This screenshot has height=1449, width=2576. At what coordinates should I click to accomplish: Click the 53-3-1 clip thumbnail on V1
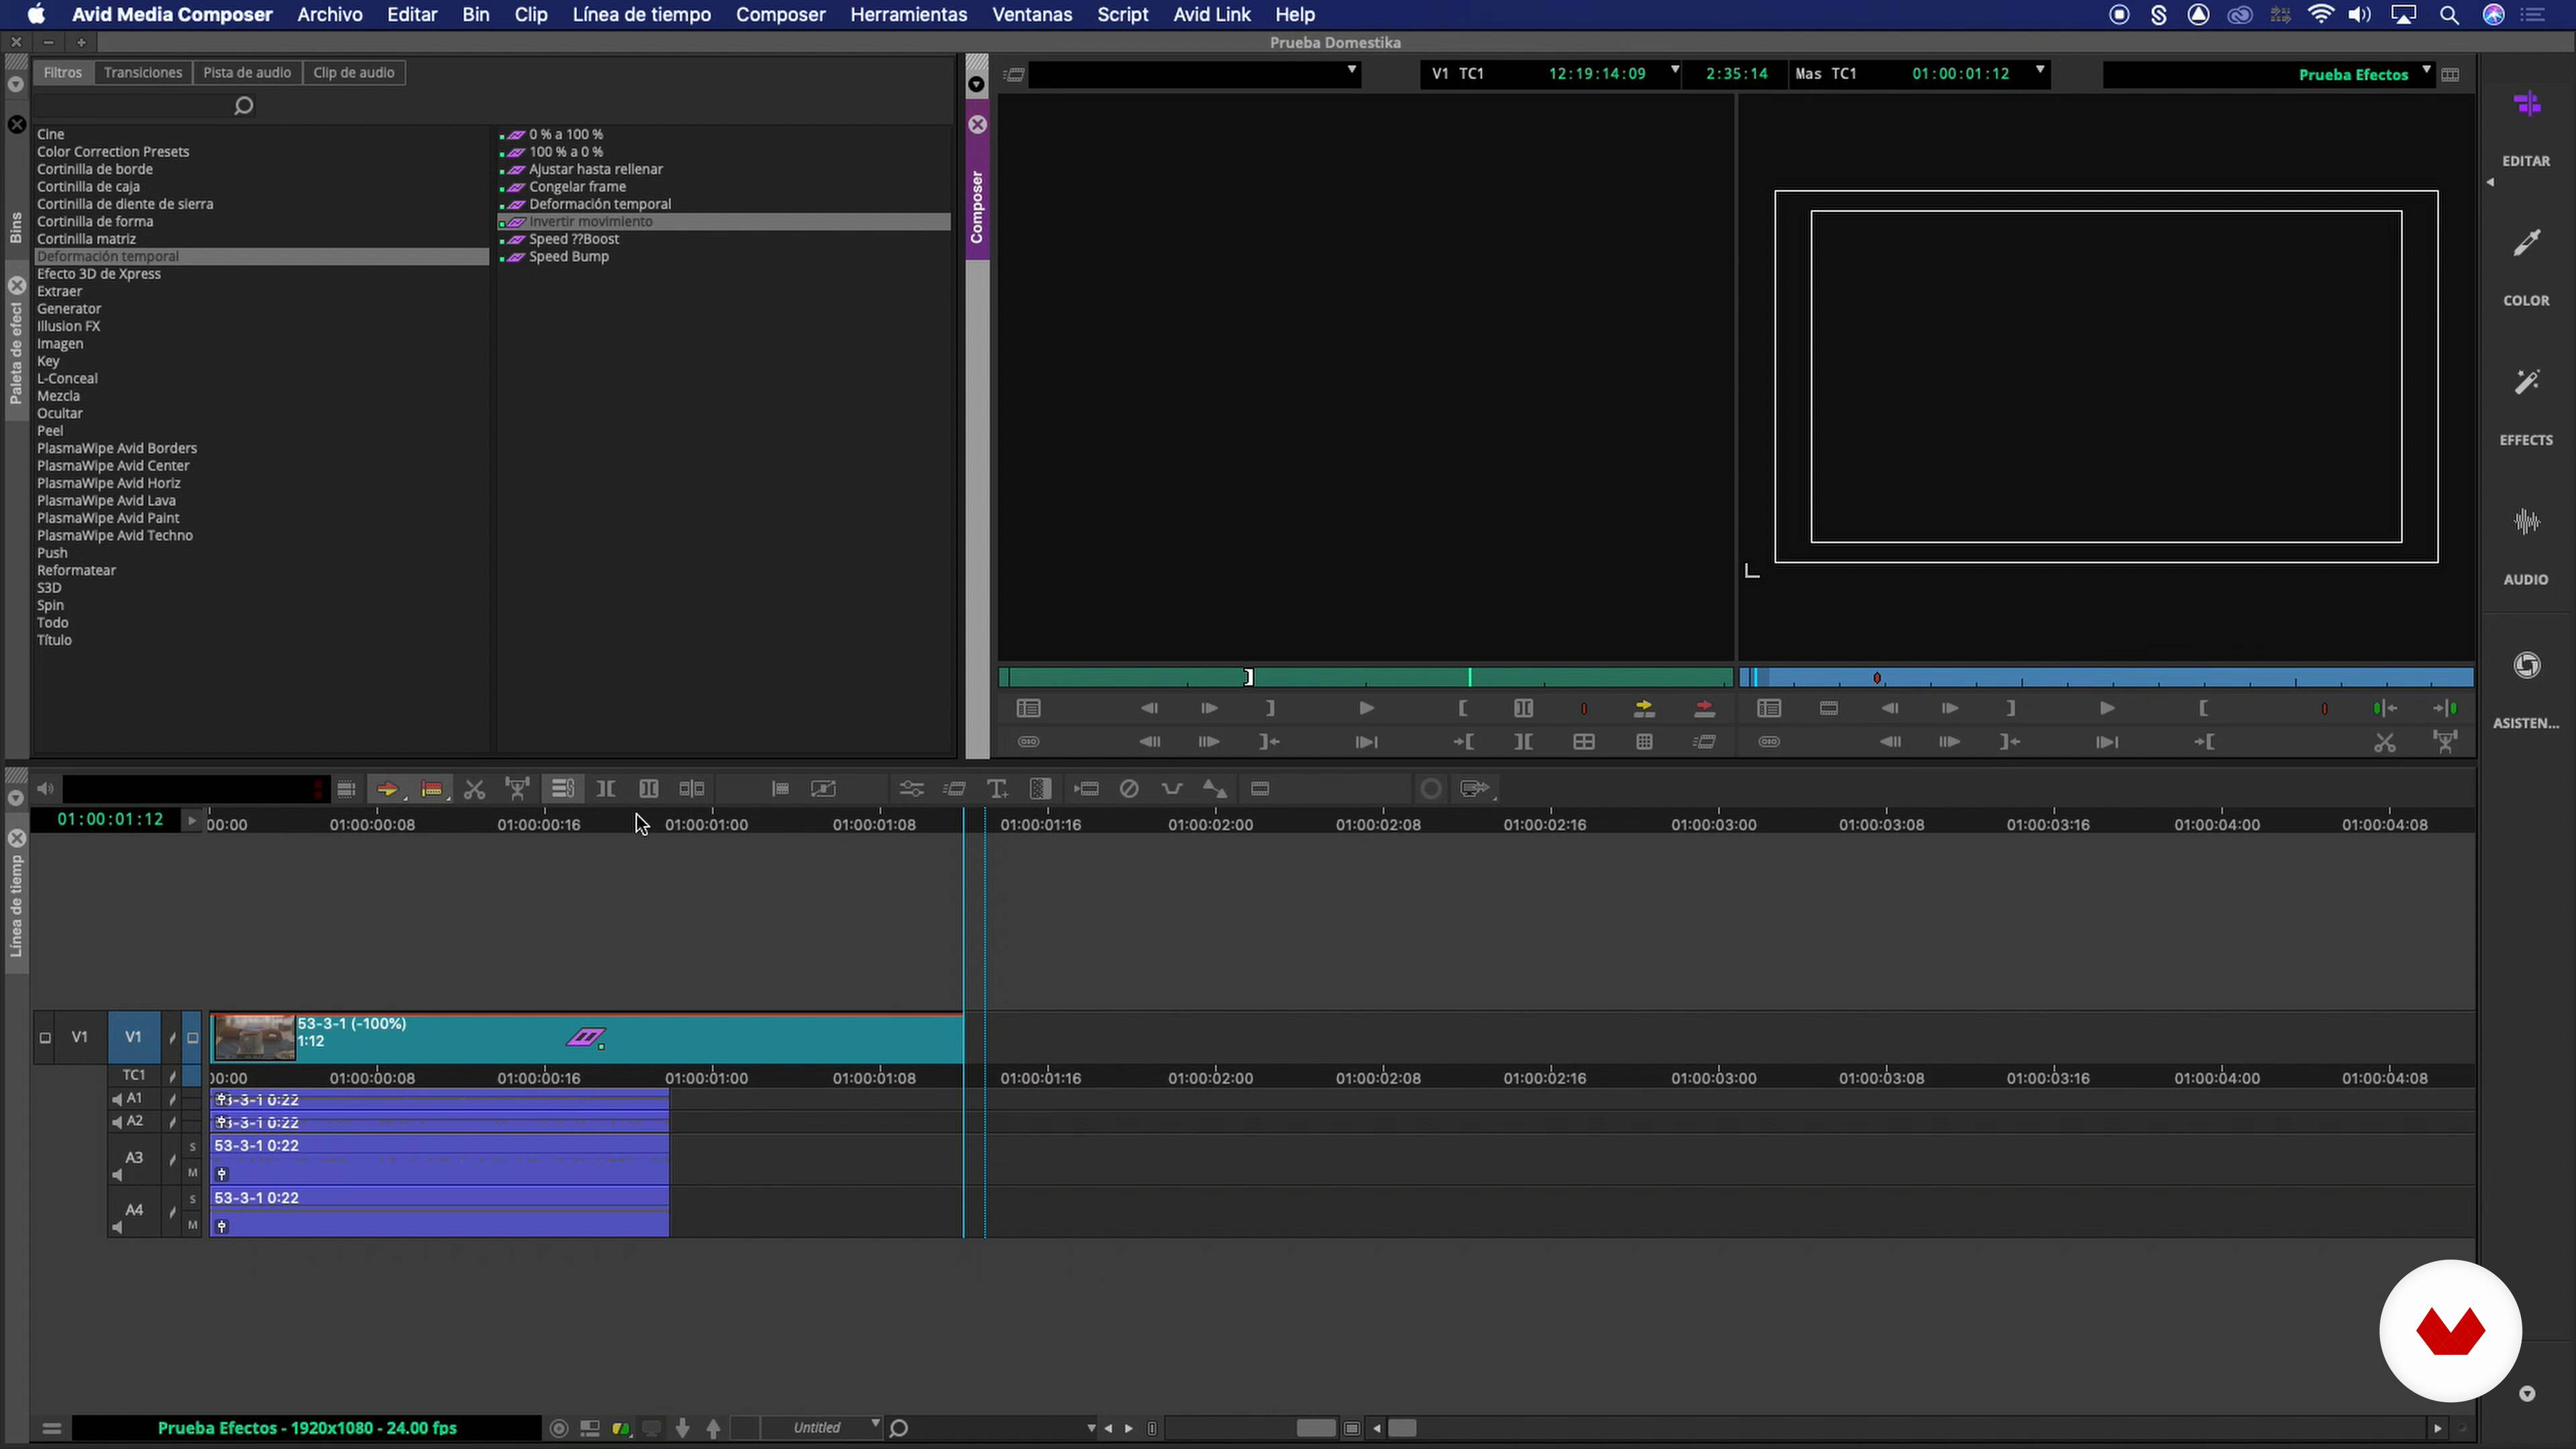point(255,1038)
